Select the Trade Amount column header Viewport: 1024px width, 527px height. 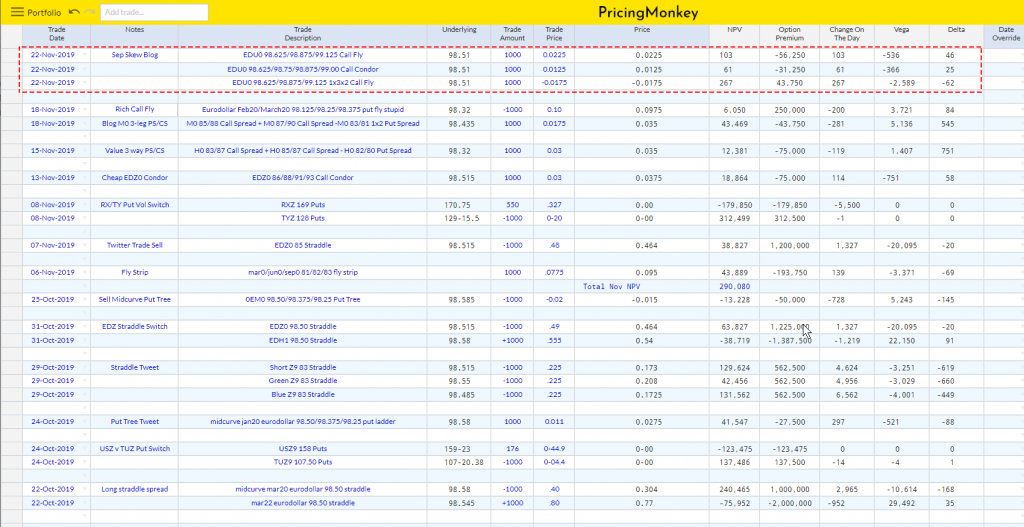pyautogui.click(x=513, y=34)
